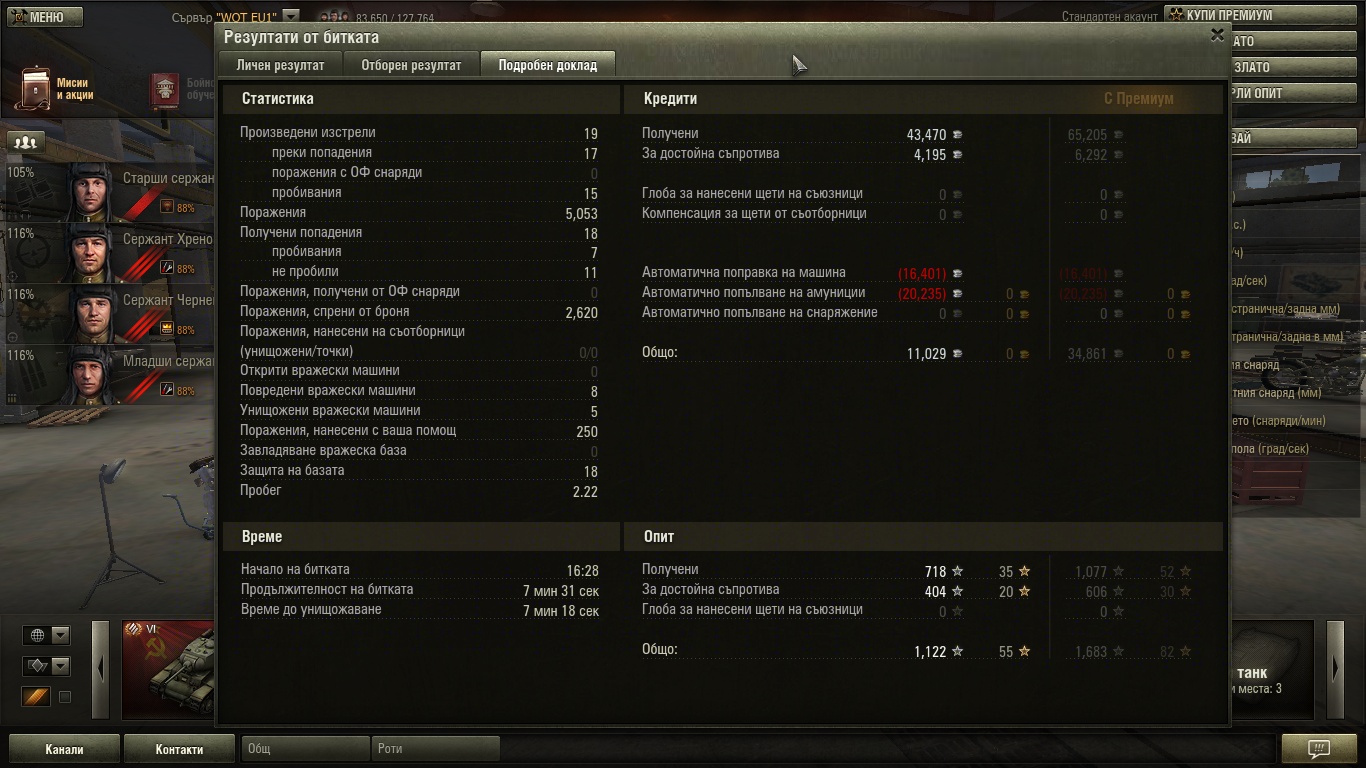Open the МЕНЮ button
Screen dimensions: 1366x768
[42, 17]
